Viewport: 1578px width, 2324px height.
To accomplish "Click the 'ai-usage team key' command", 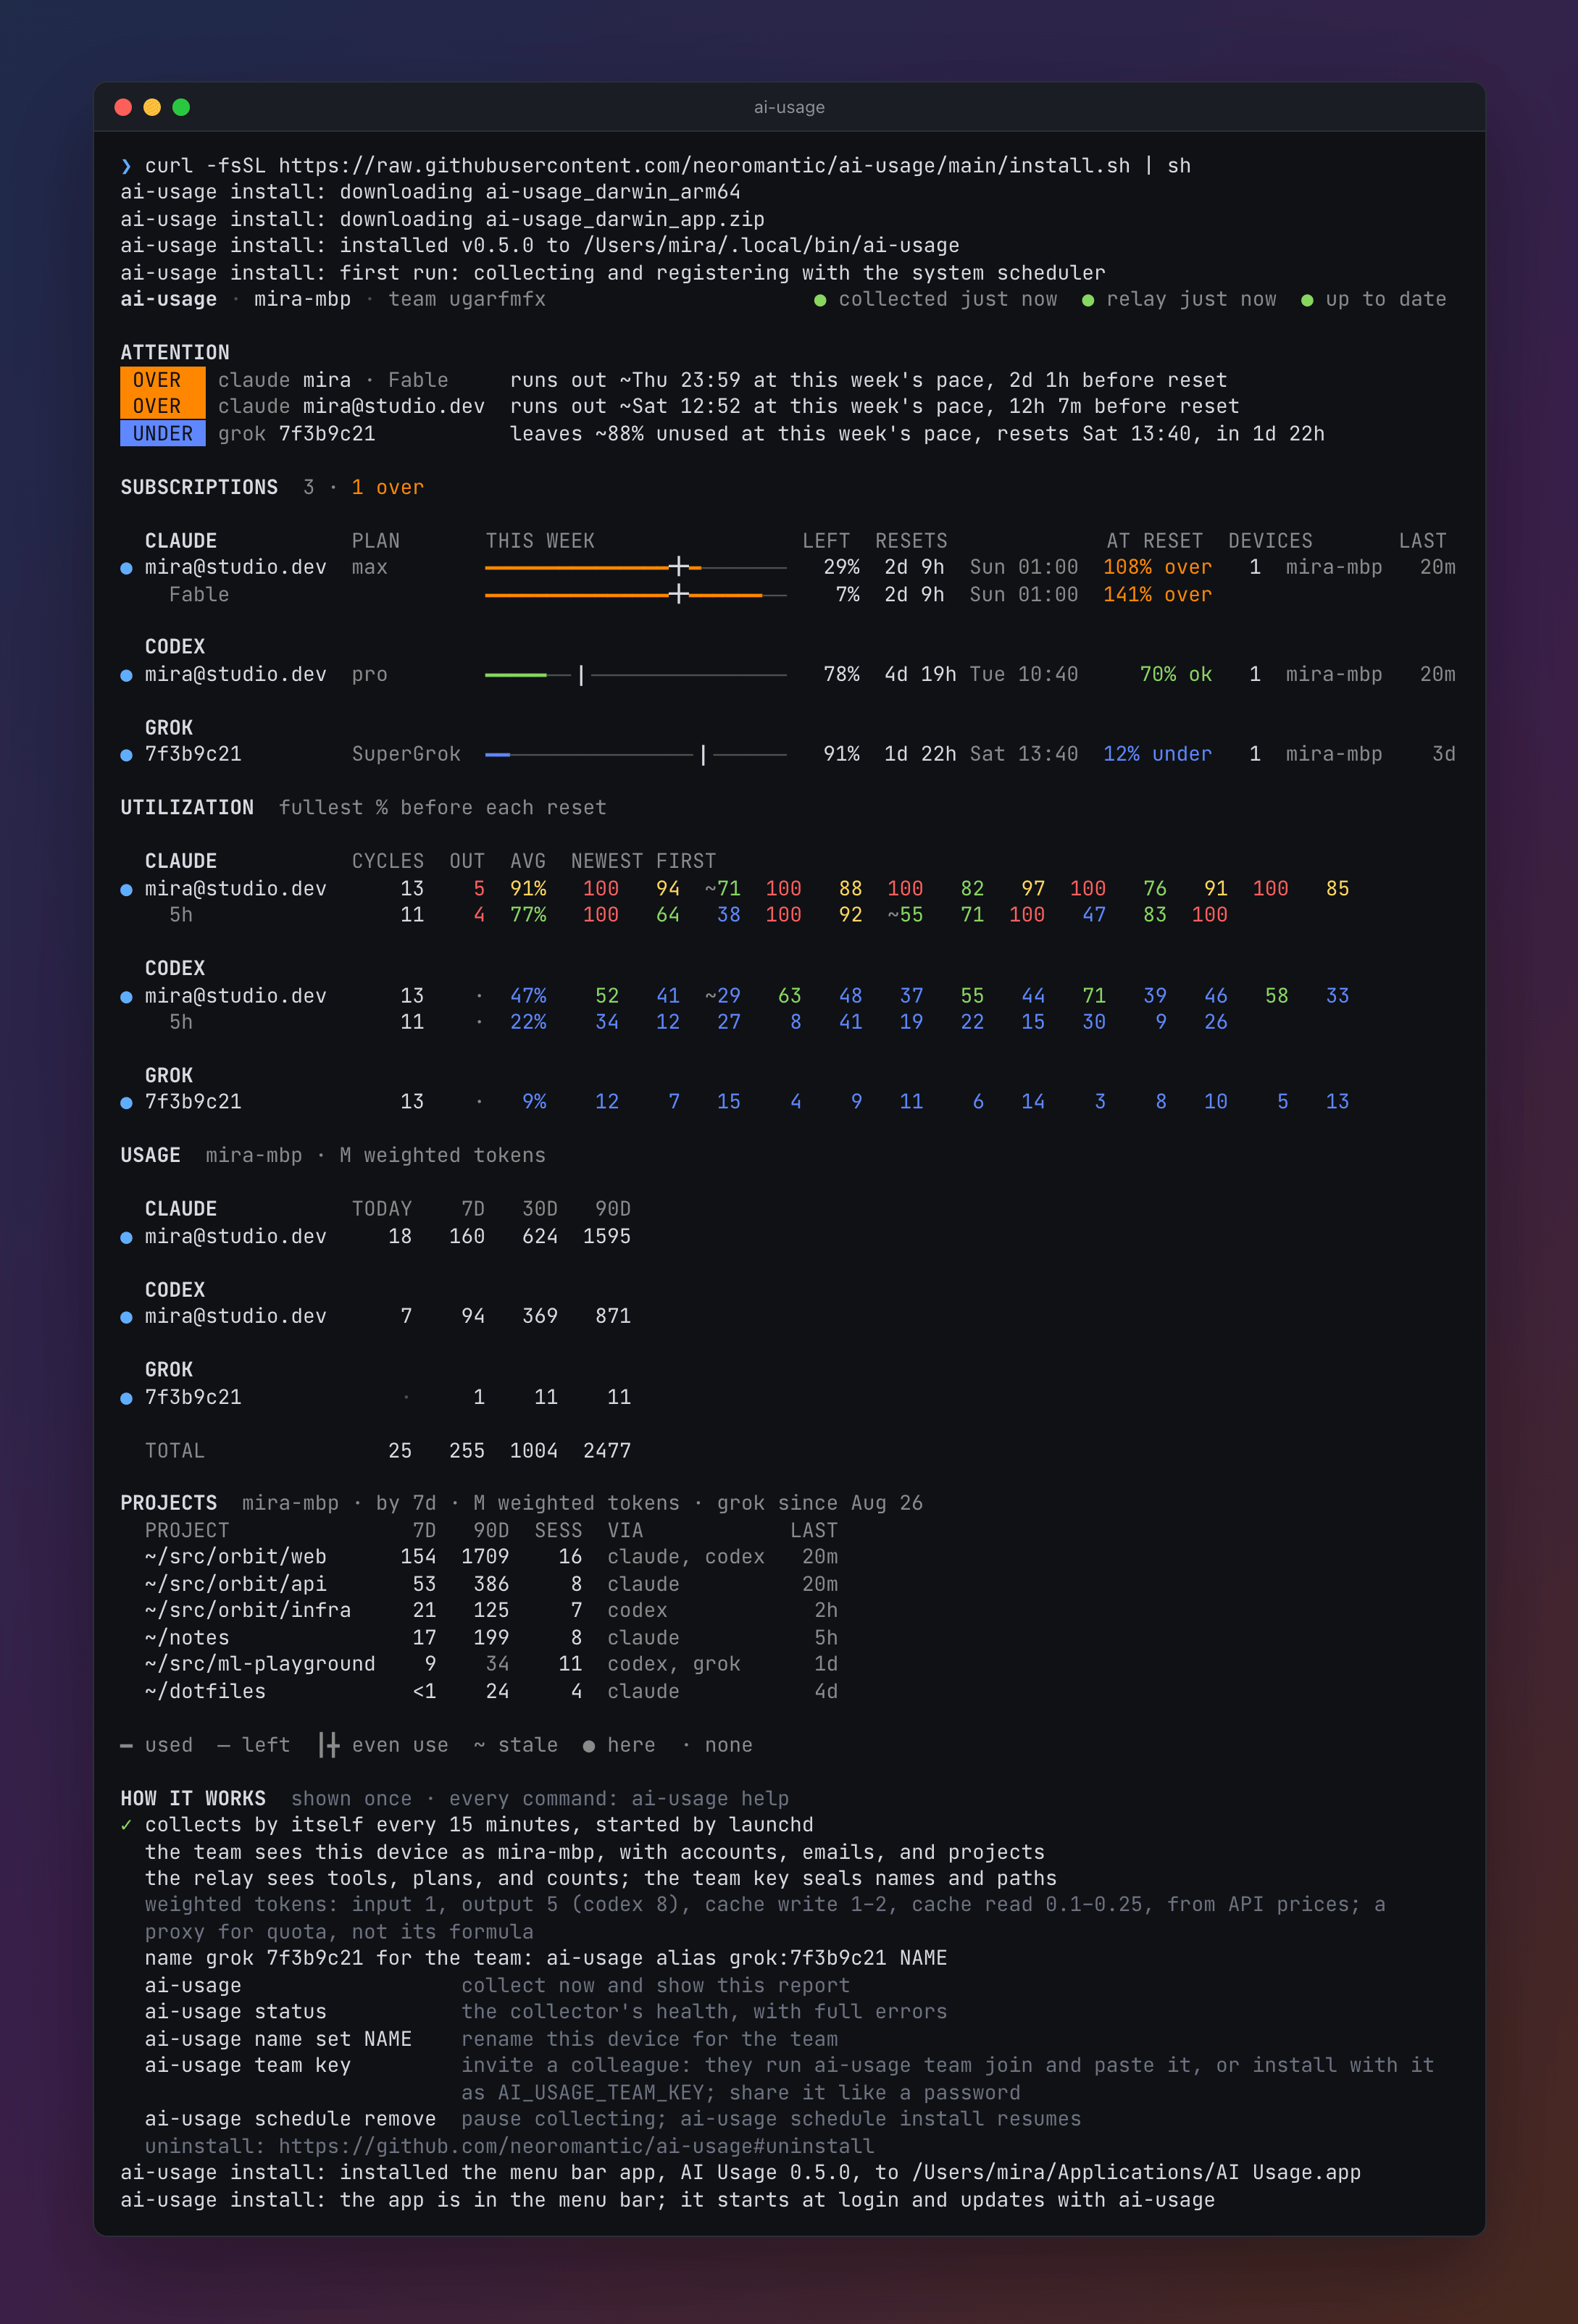I will click(248, 2066).
